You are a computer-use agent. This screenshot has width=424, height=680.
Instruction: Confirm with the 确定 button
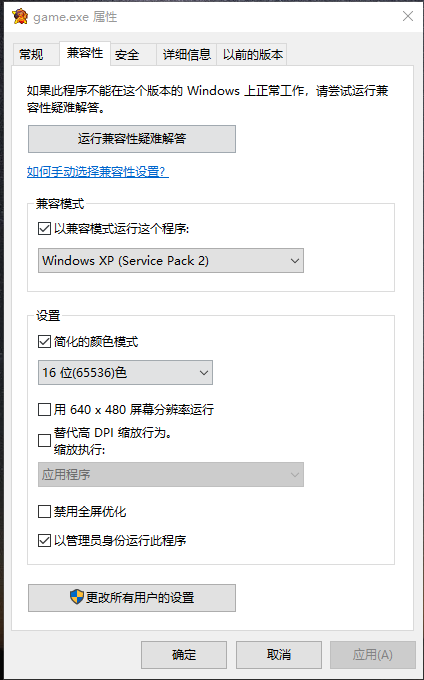pyautogui.click(x=184, y=655)
